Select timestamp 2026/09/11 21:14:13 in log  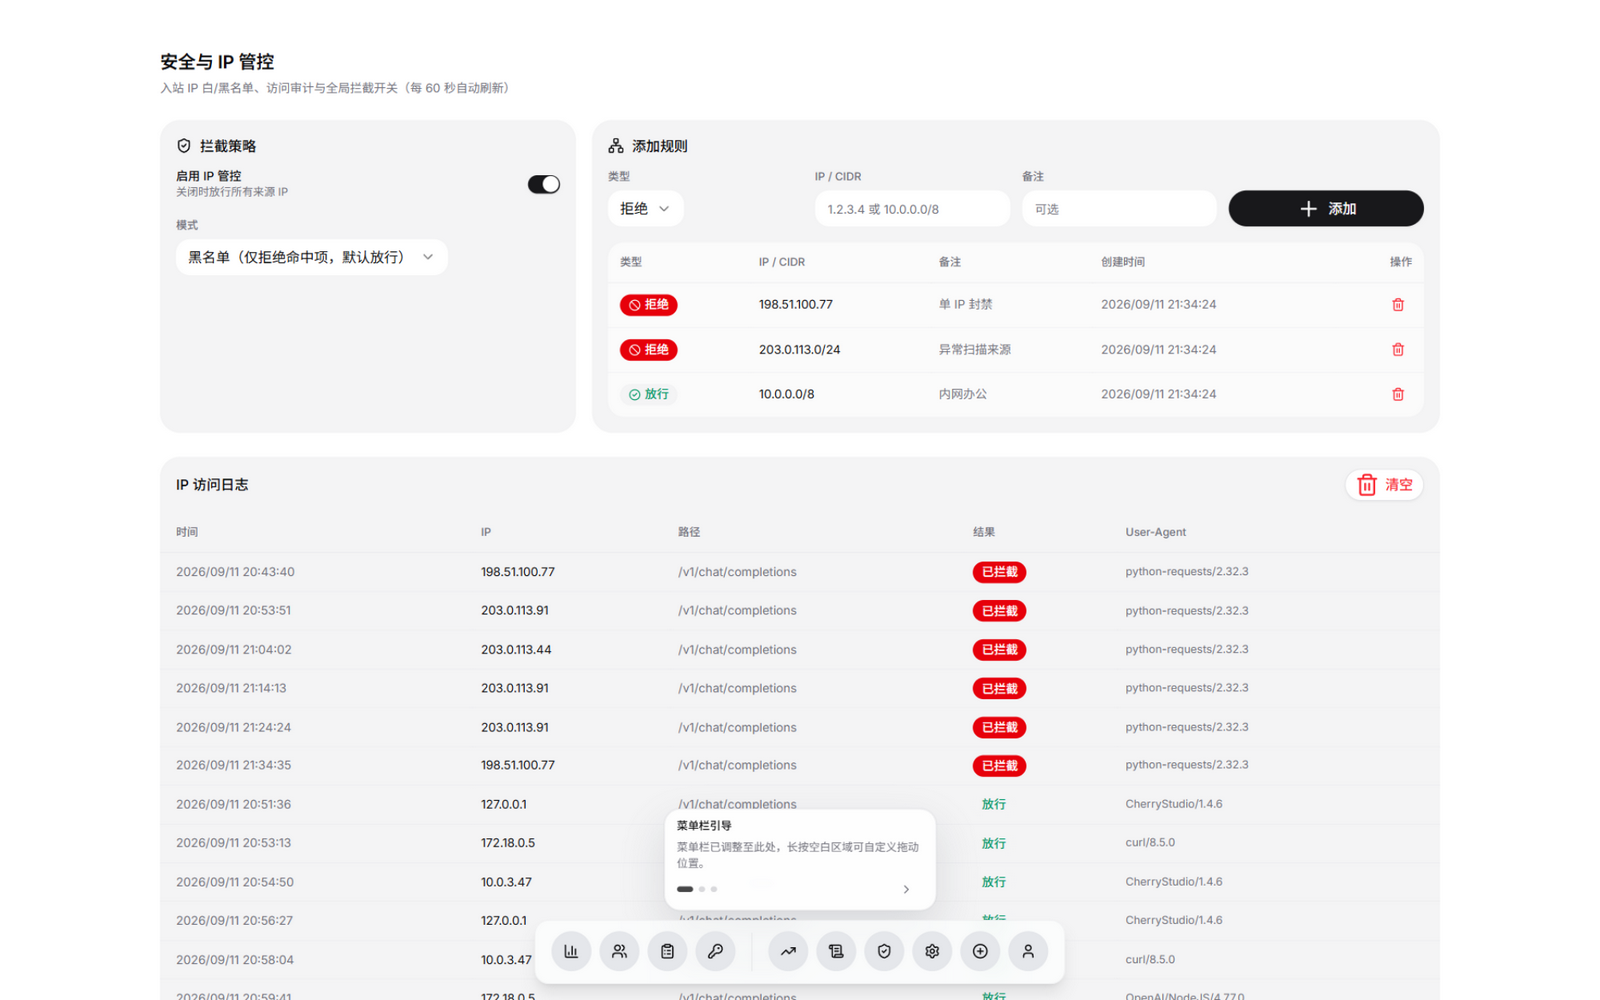(231, 688)
